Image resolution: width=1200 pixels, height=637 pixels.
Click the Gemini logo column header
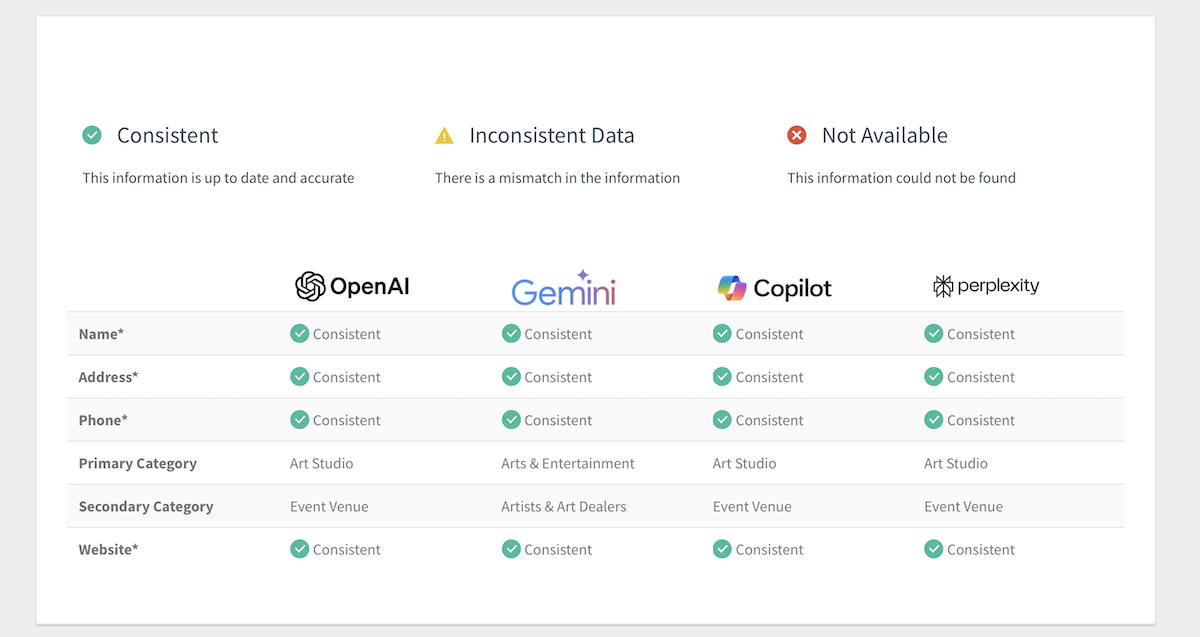tap(564, 287)
